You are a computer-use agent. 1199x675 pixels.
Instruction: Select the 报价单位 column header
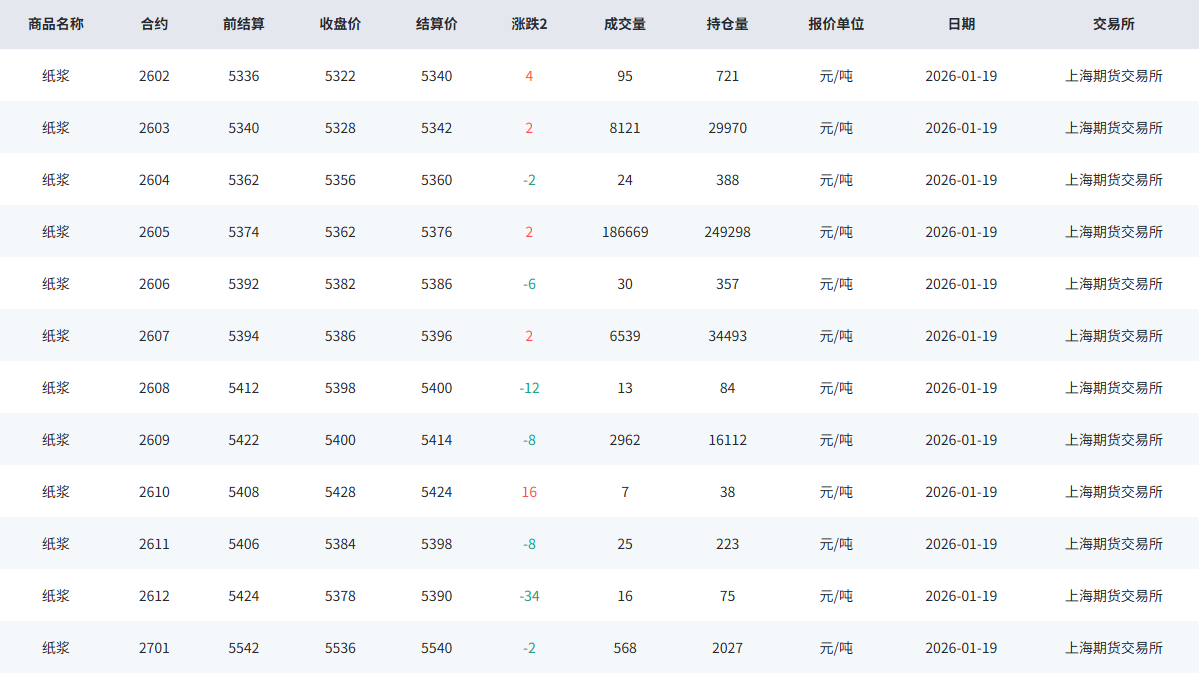836,24
